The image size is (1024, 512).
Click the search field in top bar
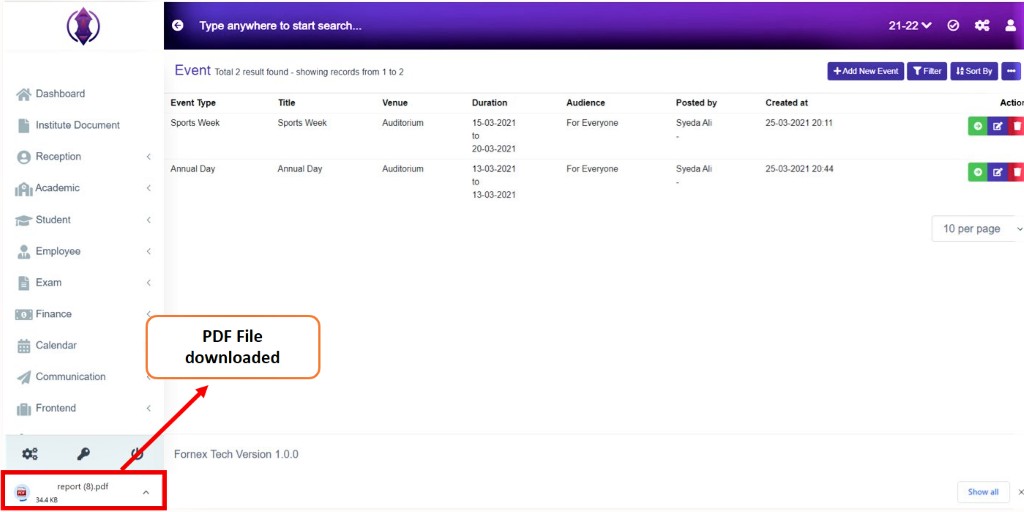[281, 26]
